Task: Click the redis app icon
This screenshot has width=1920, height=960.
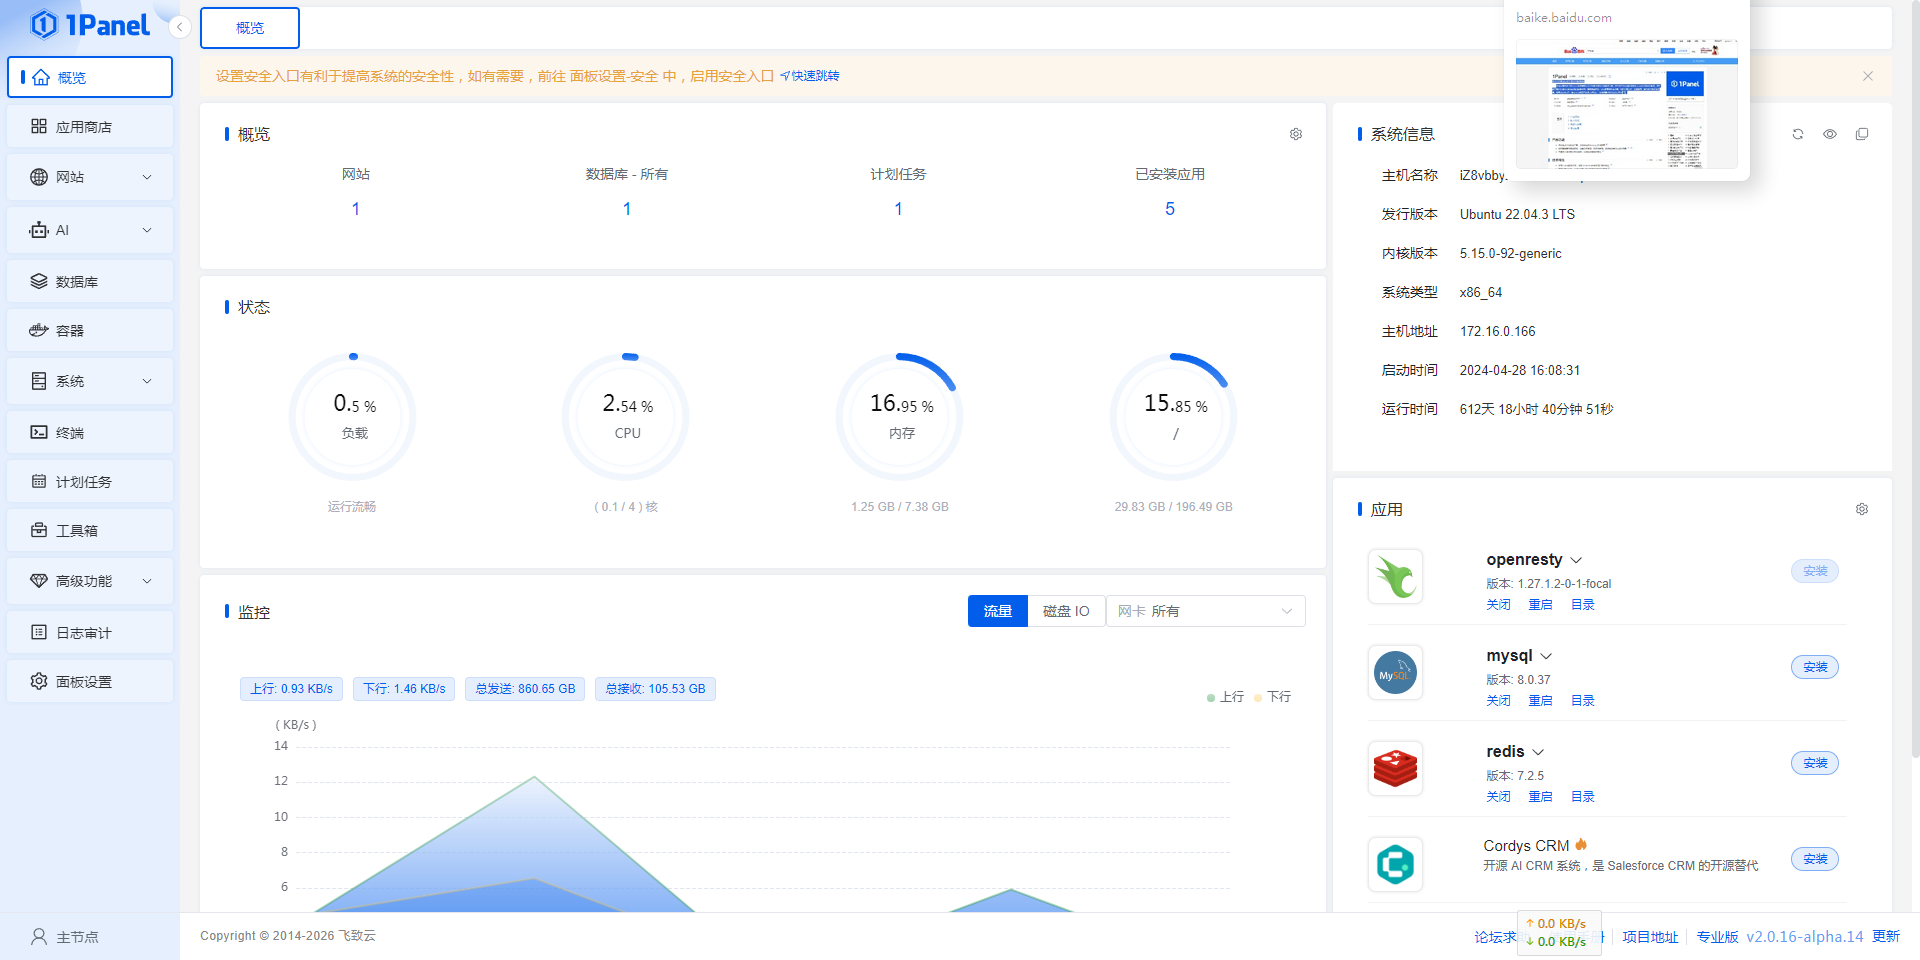Action: pos(1395,769)
